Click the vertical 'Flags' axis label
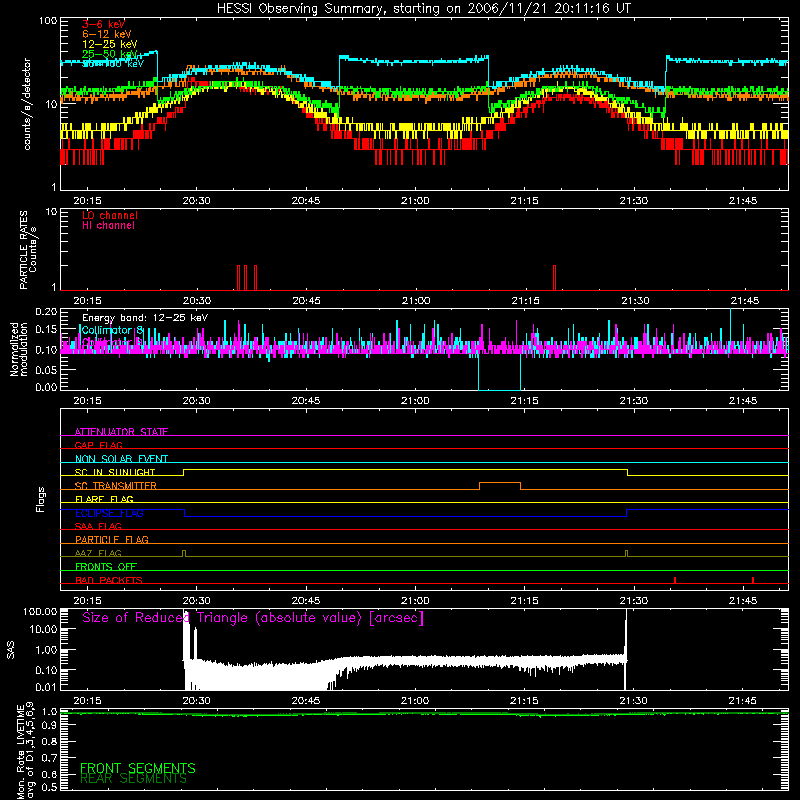This screenshot has height=800, width=800. (x=41, y=499)
